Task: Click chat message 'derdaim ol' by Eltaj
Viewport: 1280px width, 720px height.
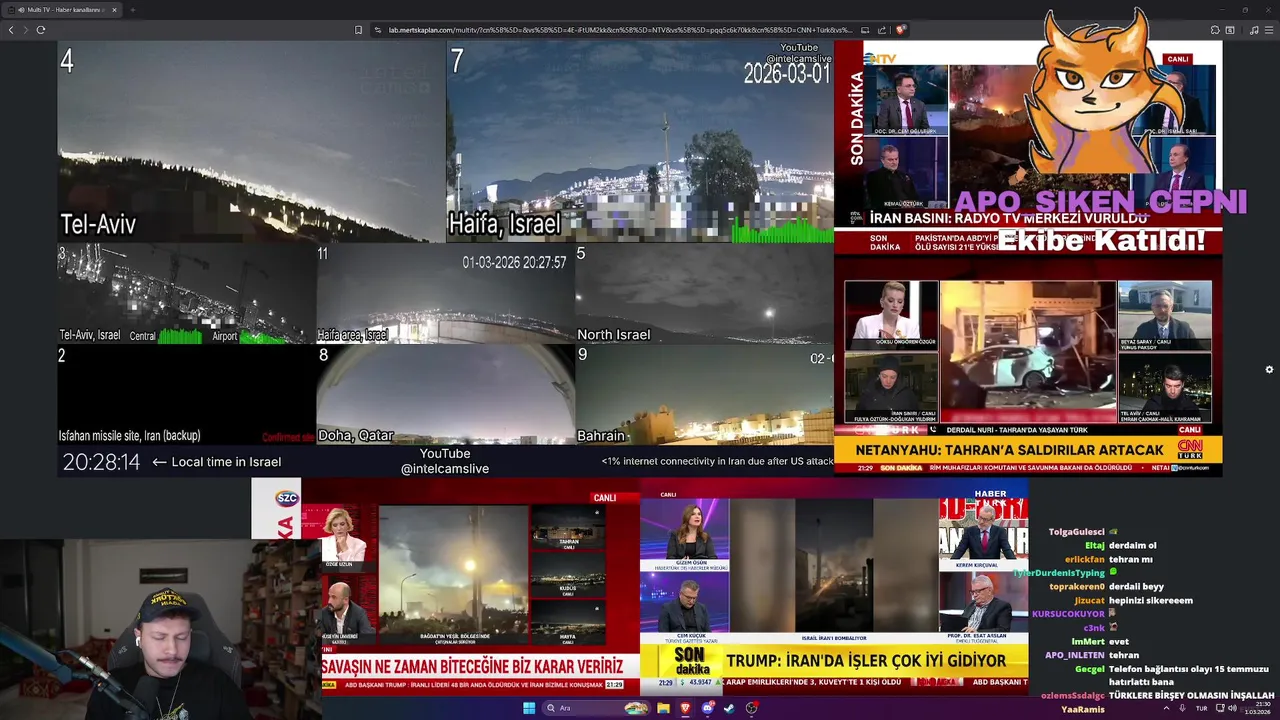Action: coord(1132,546)
